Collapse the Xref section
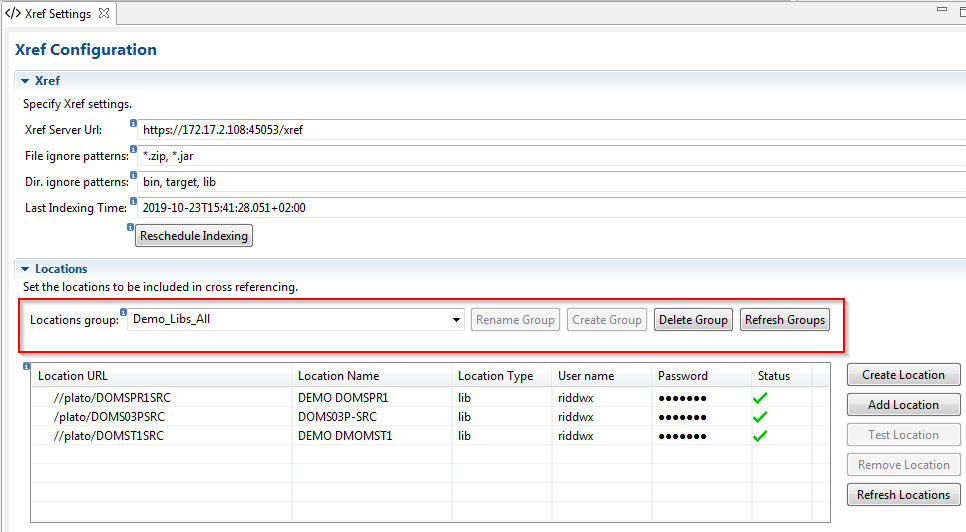This screenshot has height=532, width=966. pos(25,81)
